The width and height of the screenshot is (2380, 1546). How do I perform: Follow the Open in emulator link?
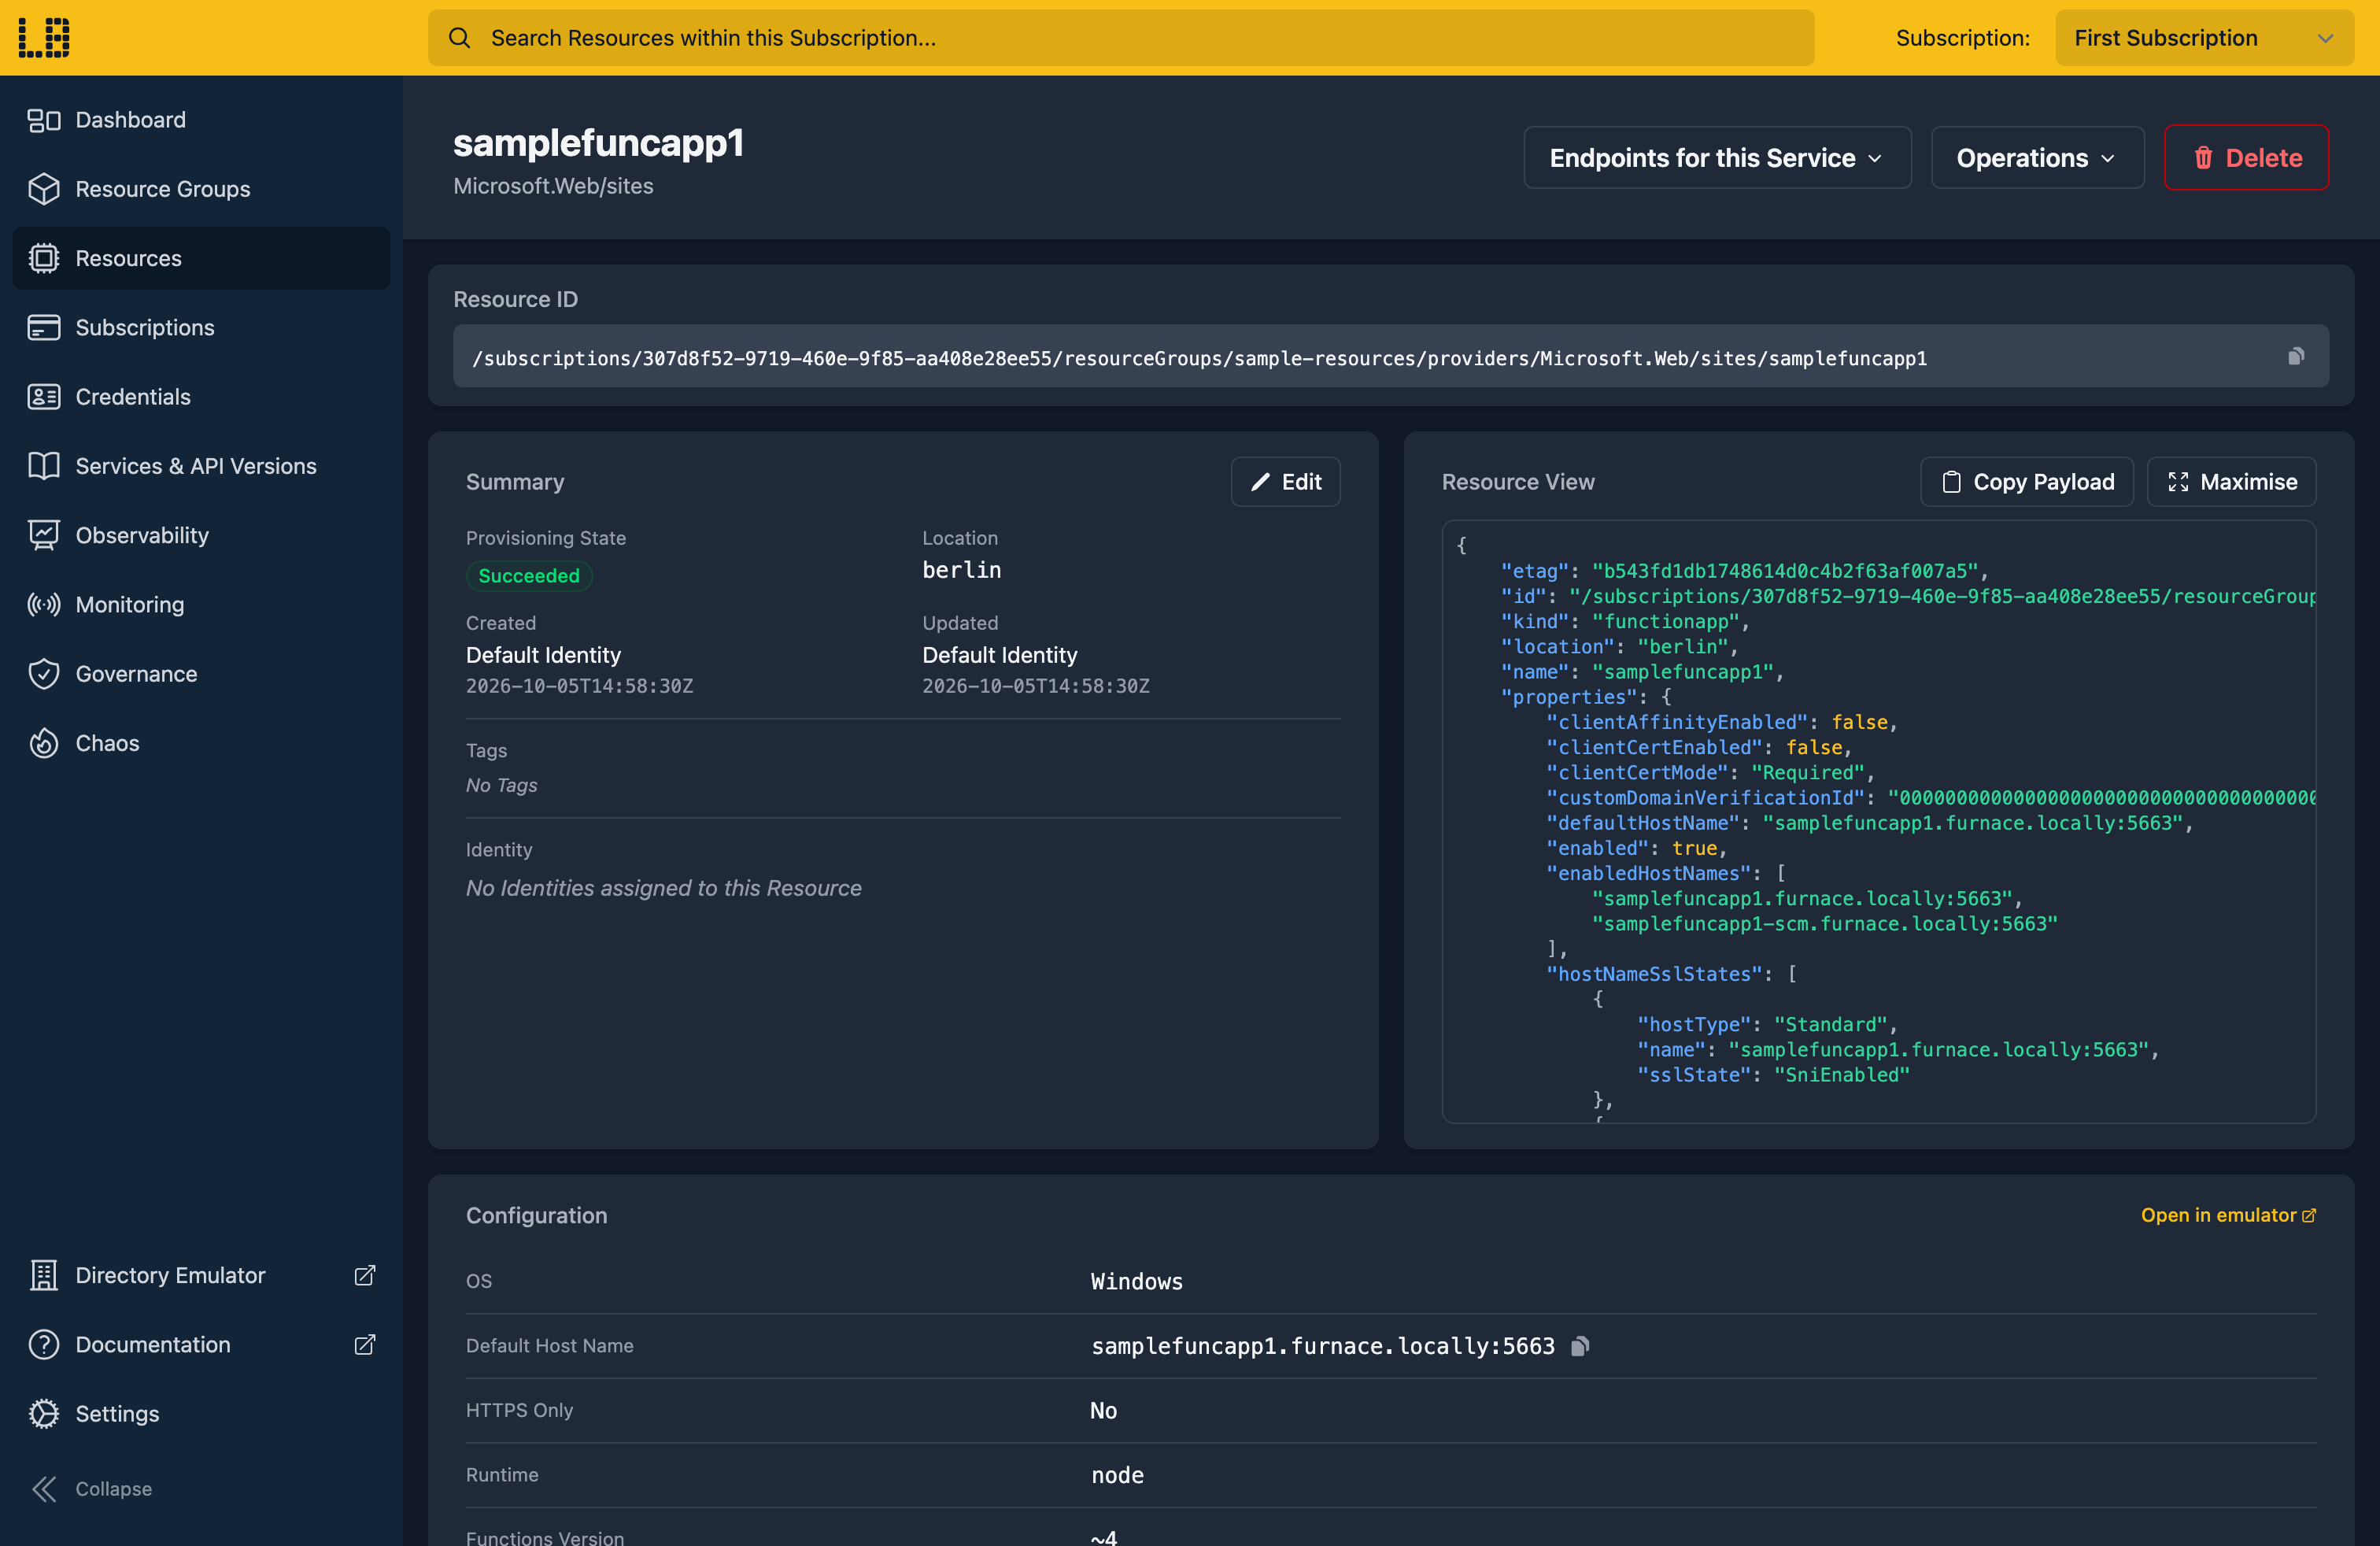(x=2228, y=1215)
